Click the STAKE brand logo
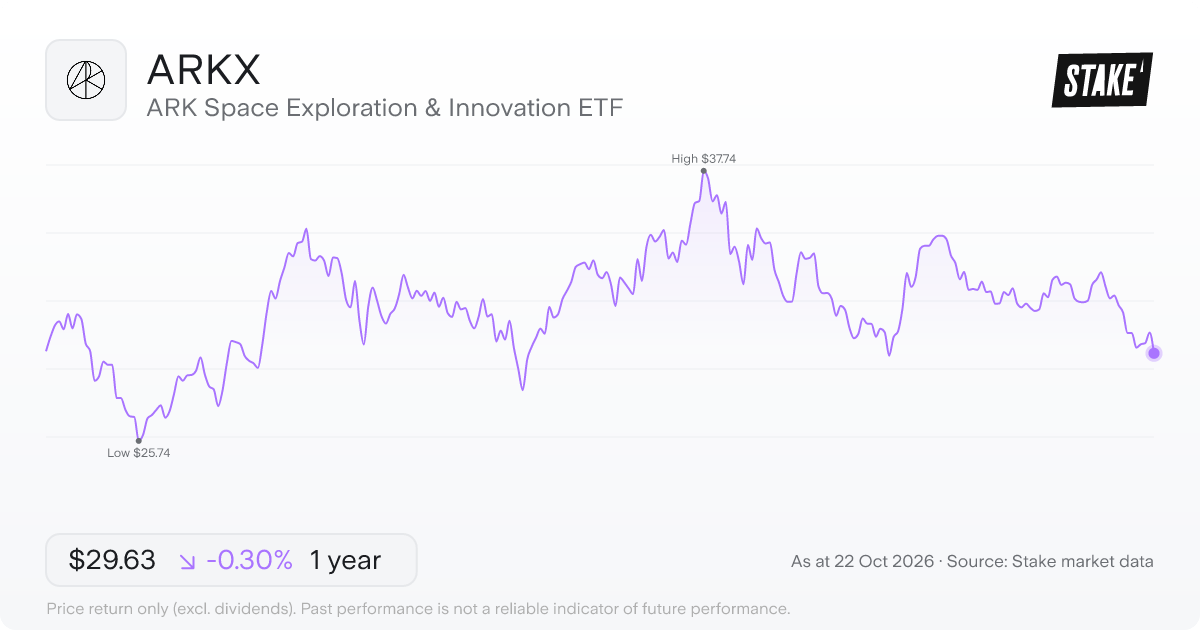The image size is (1200, 630). pos(1102,80)
